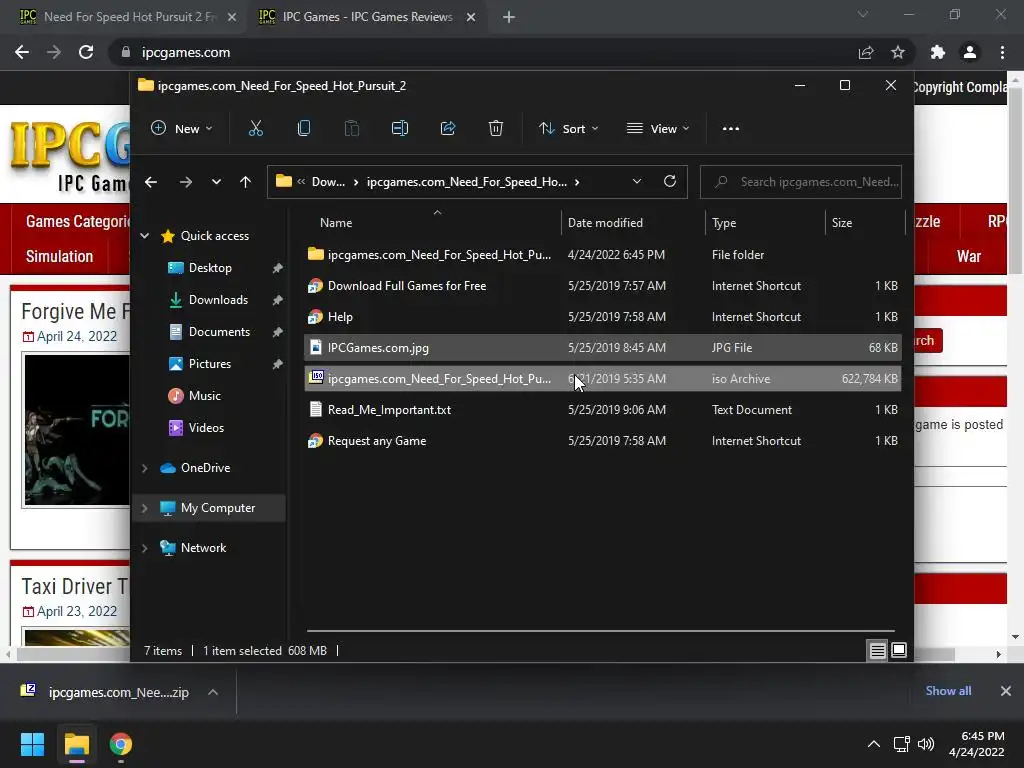Open Windows Start button
The width and height of the screenshot is (1024, 768).
point(32,744)
